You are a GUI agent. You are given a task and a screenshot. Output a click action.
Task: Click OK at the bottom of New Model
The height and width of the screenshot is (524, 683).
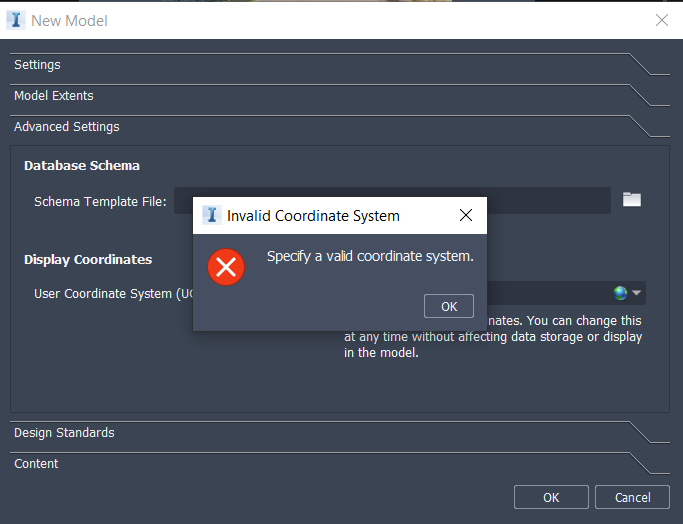point(551,497)
